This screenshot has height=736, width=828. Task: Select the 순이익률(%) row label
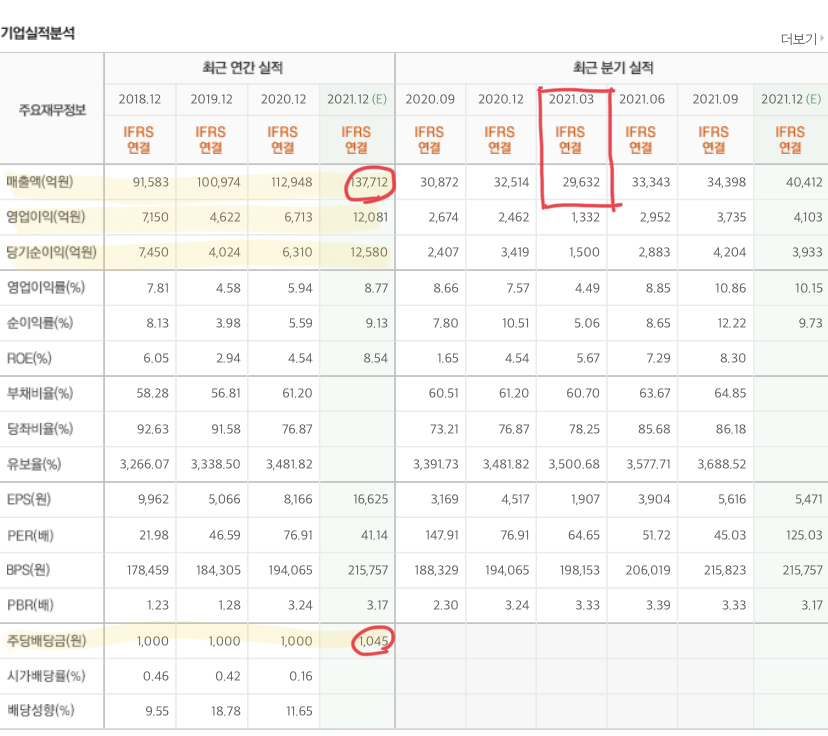point(40,323)
